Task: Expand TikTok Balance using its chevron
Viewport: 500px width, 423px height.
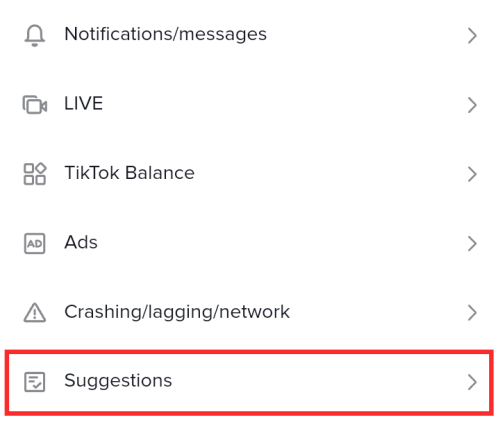Action: [472, 174]
